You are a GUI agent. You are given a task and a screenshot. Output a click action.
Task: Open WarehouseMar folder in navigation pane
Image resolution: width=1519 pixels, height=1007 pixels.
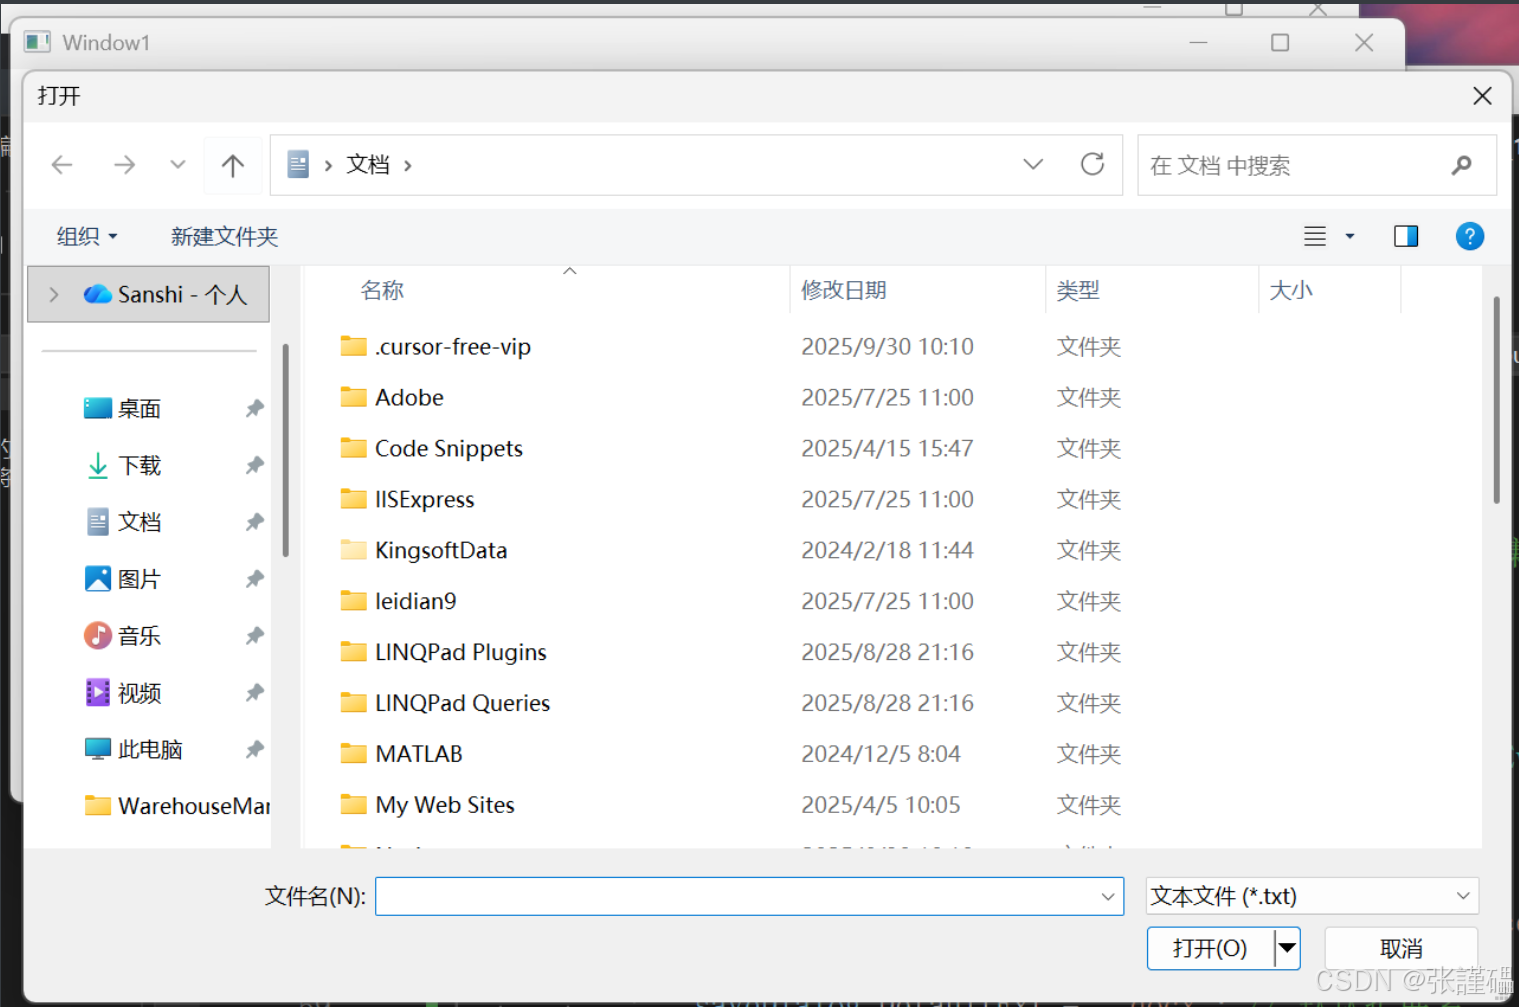pyautogui.click(x=177, y=806)
